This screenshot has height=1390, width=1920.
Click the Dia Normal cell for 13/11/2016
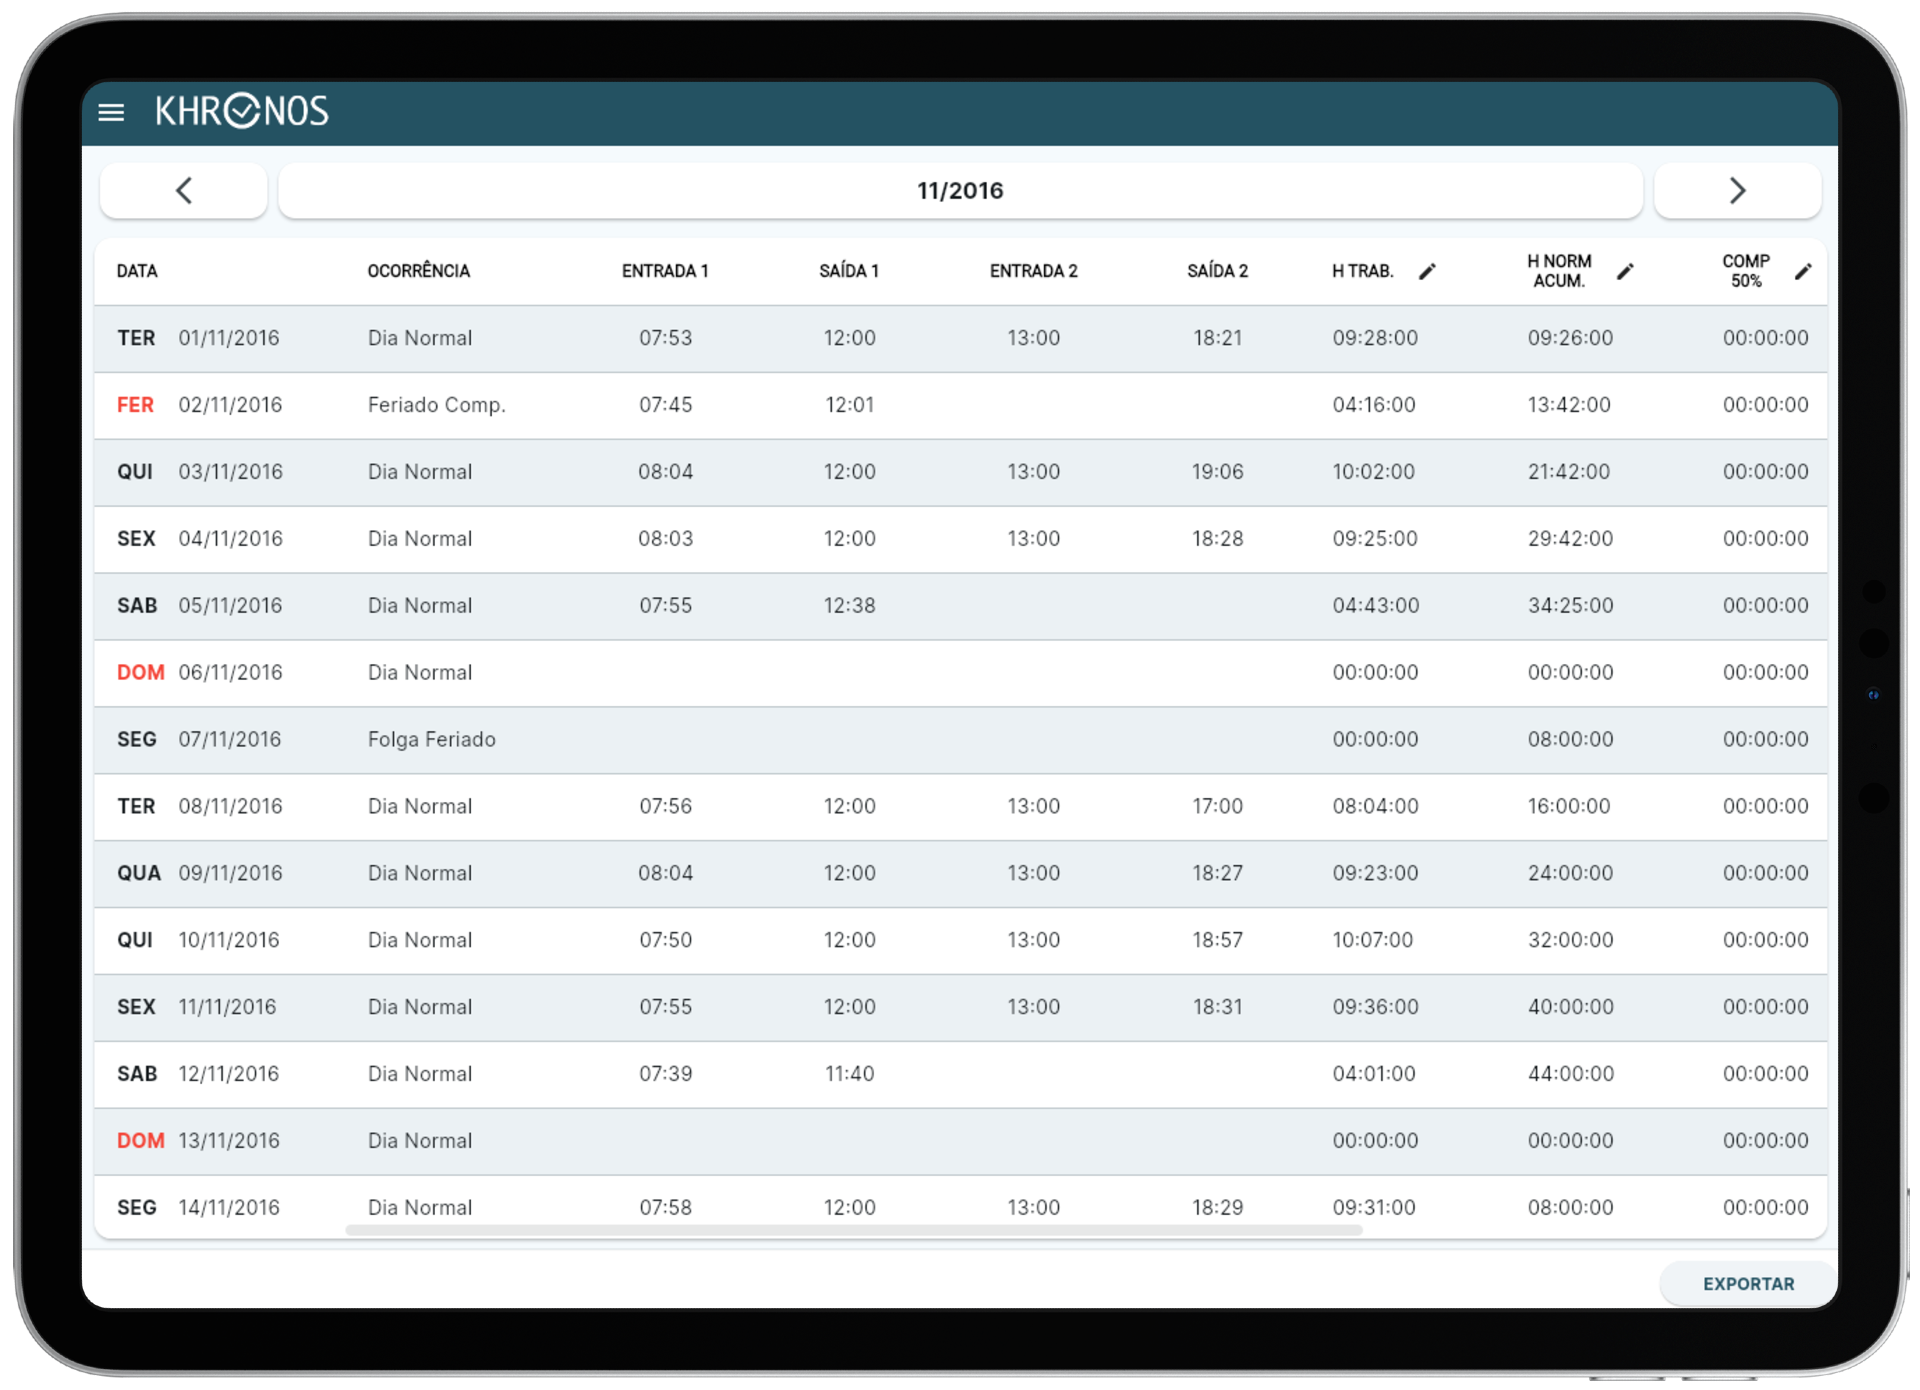419,1140
